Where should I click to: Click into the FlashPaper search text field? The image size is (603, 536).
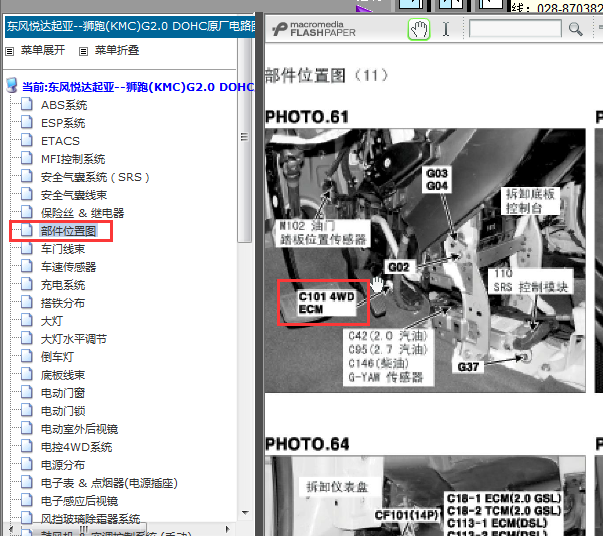pos(515,29)
